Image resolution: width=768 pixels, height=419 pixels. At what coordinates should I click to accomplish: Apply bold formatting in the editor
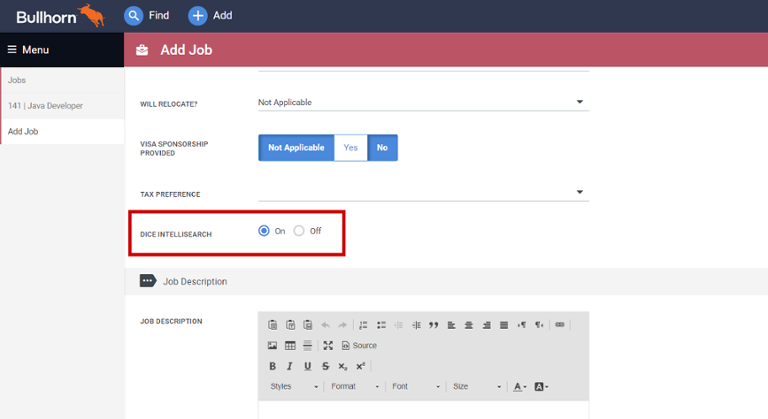pos(273,366)
